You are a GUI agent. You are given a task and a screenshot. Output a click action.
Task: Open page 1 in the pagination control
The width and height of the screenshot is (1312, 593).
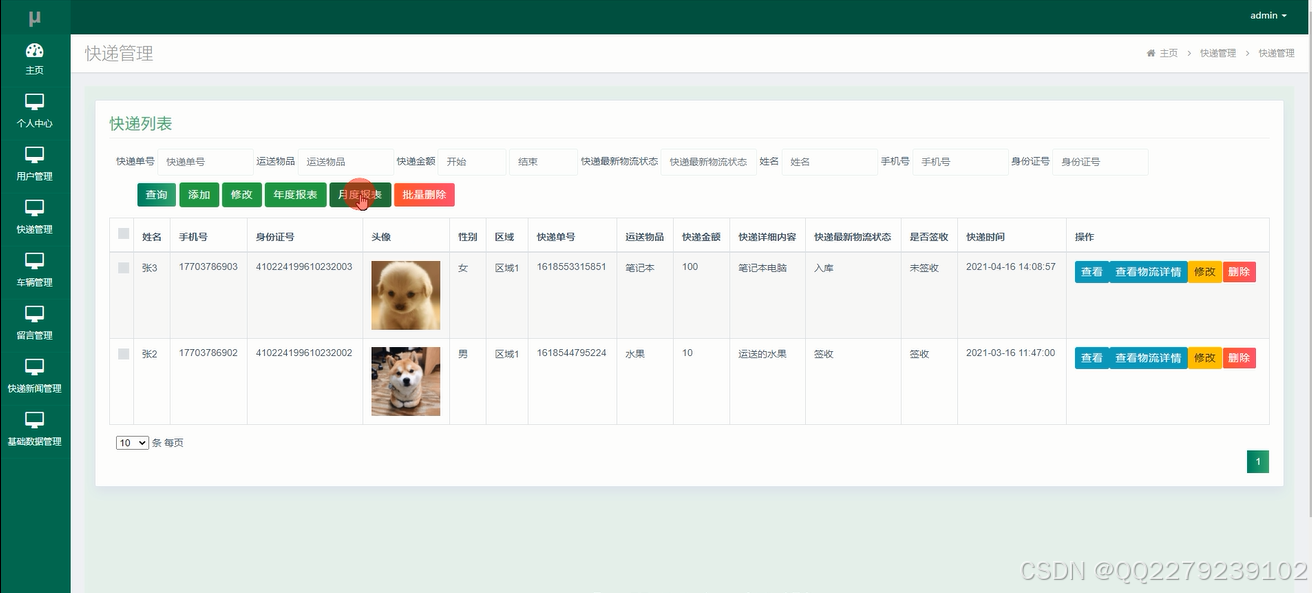coord(1257,461)
